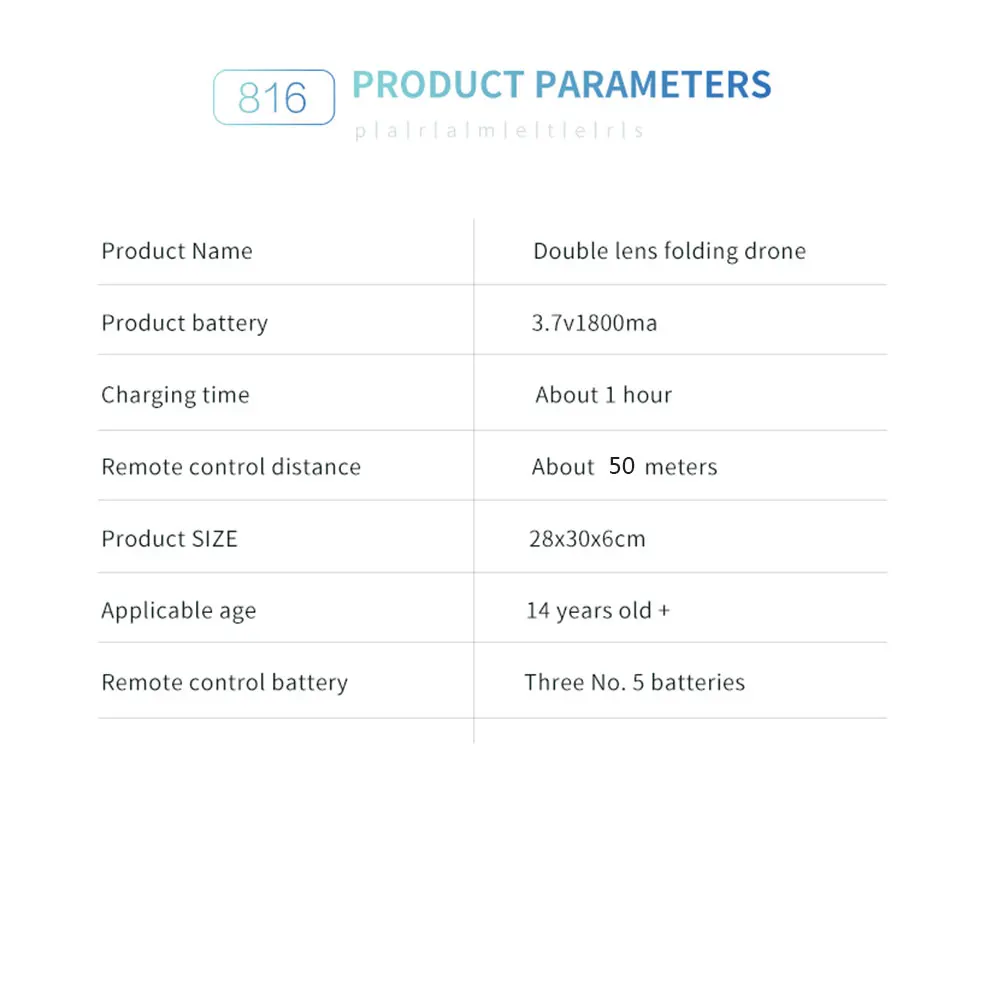Image resolution: width=1000 pixels, height=1000 pixels.
Task: Click the Three No. 5 batteries value
Action: (635, 682)
